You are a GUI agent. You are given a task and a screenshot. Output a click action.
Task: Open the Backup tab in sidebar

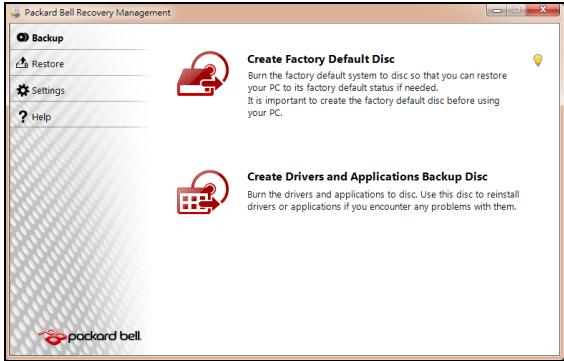click(x=79, y=37)
